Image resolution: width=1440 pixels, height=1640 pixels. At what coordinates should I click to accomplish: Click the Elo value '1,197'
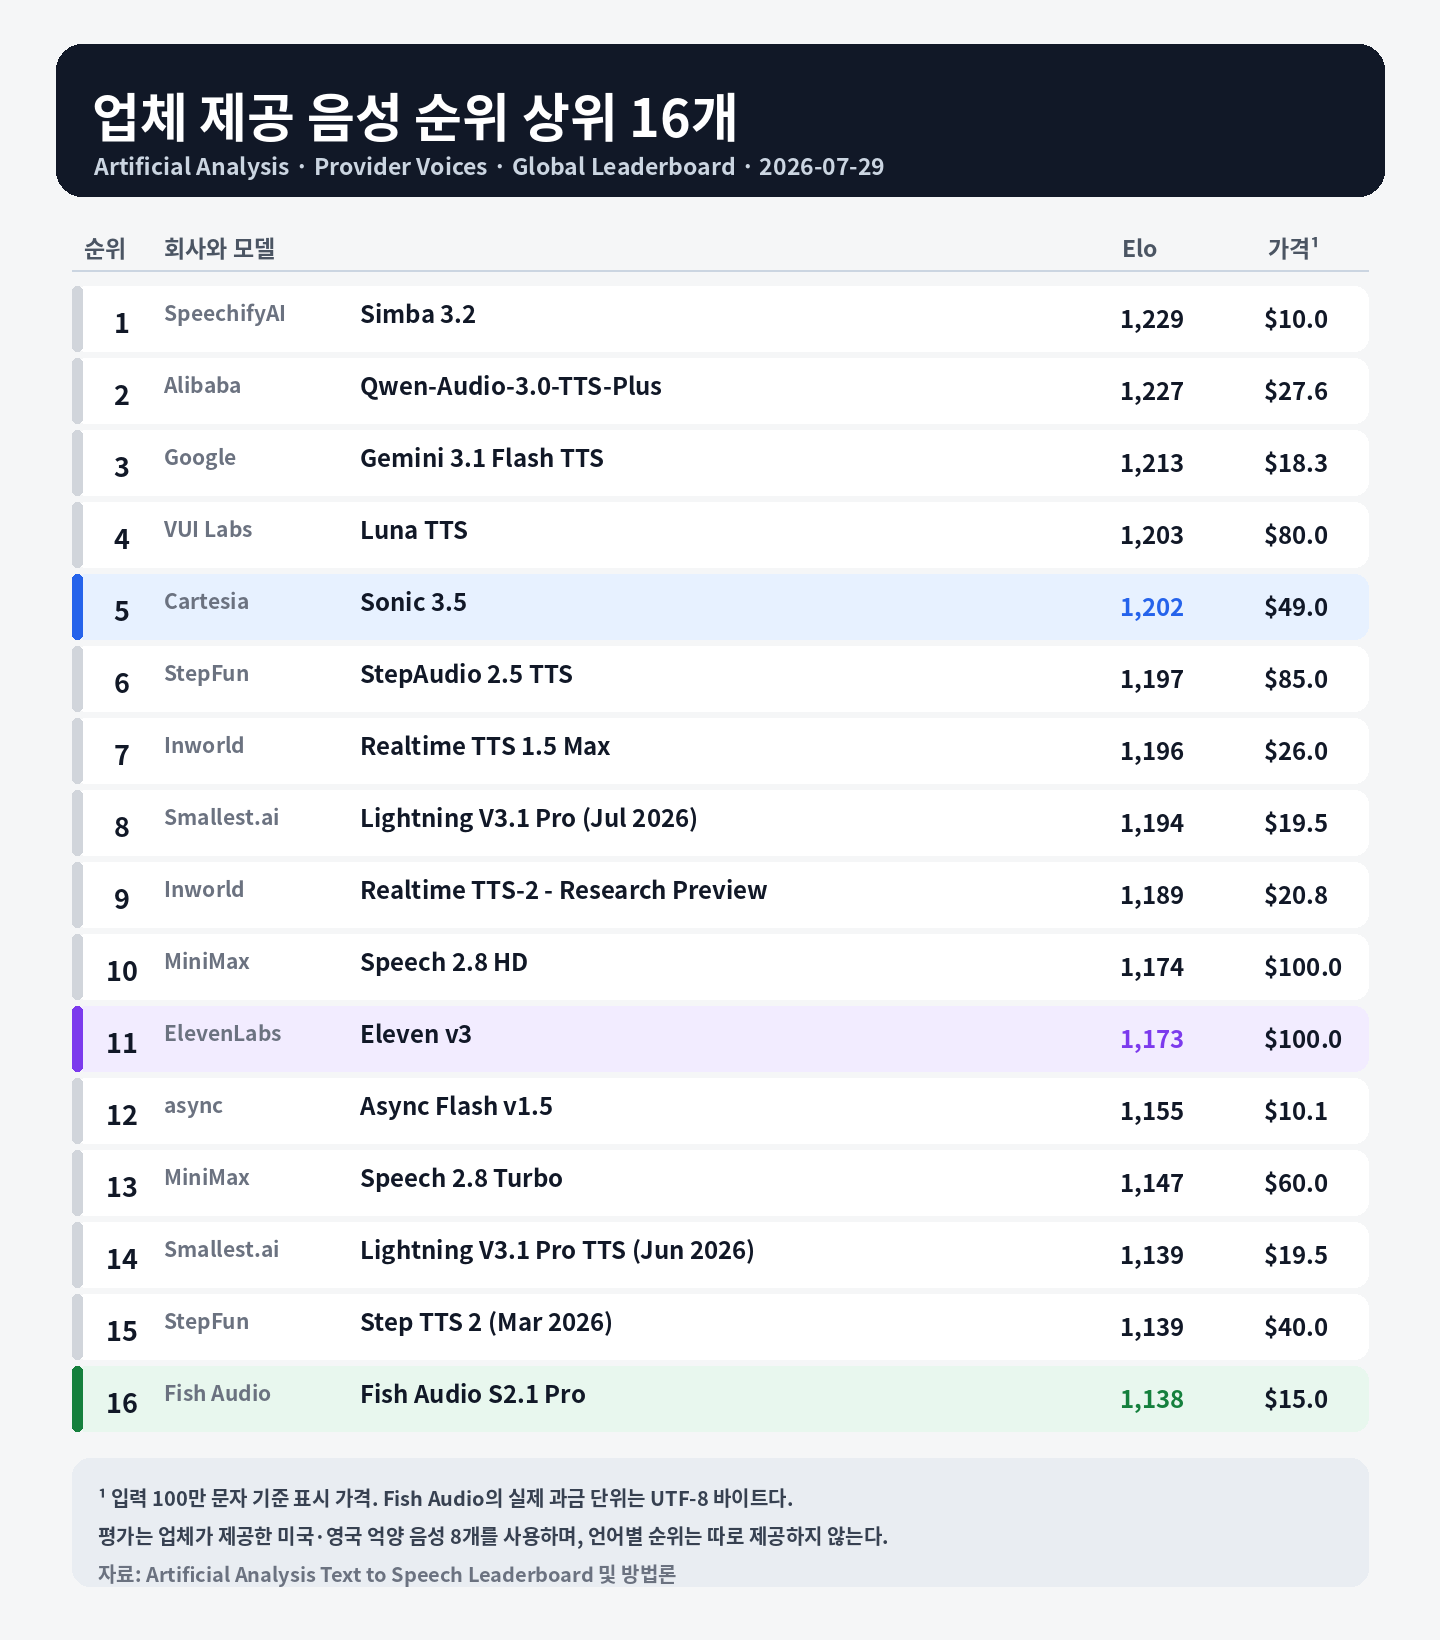pyautogui.click(x=1152, y=679)
